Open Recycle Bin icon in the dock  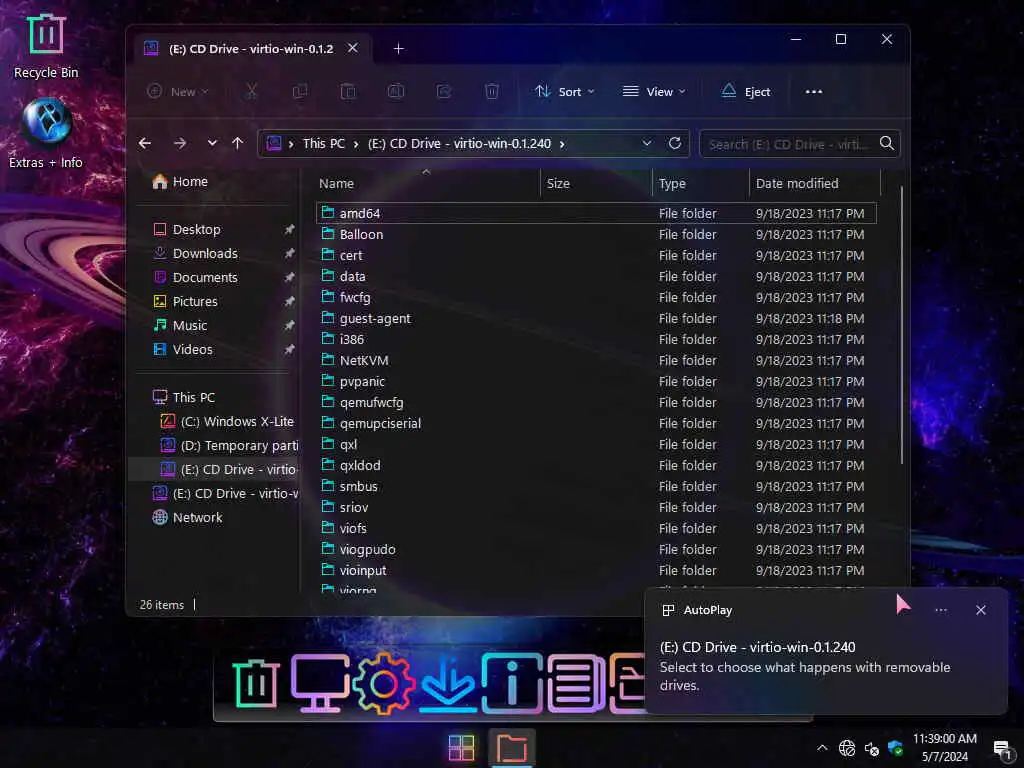(256, 684)
